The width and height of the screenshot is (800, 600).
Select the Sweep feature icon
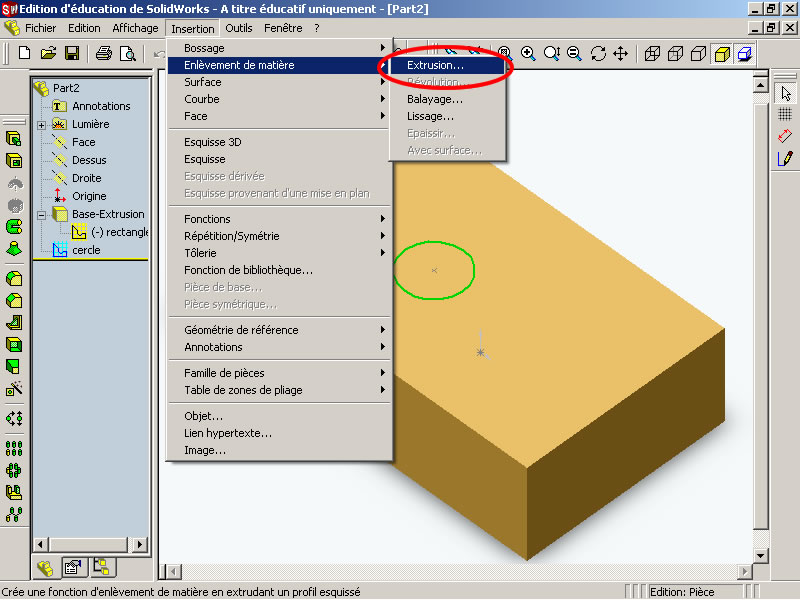14,226
